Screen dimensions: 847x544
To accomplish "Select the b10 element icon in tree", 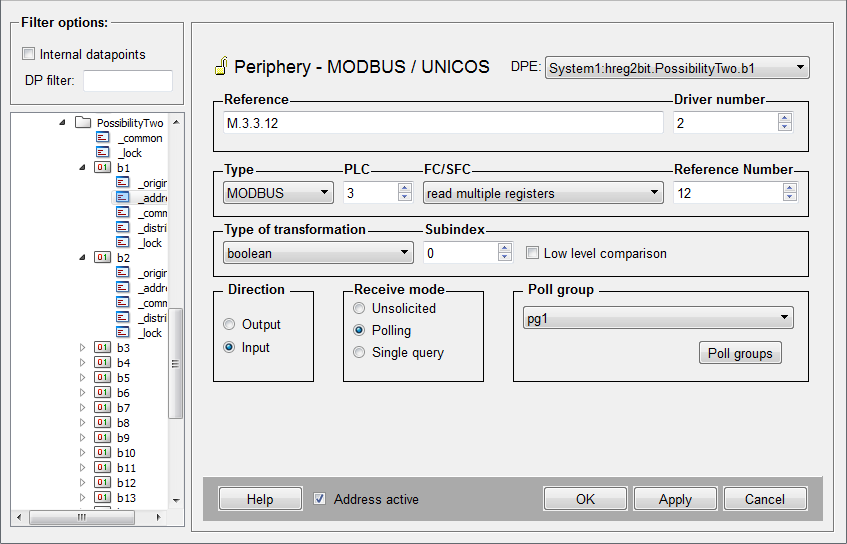I will click(x=103, y=453).
